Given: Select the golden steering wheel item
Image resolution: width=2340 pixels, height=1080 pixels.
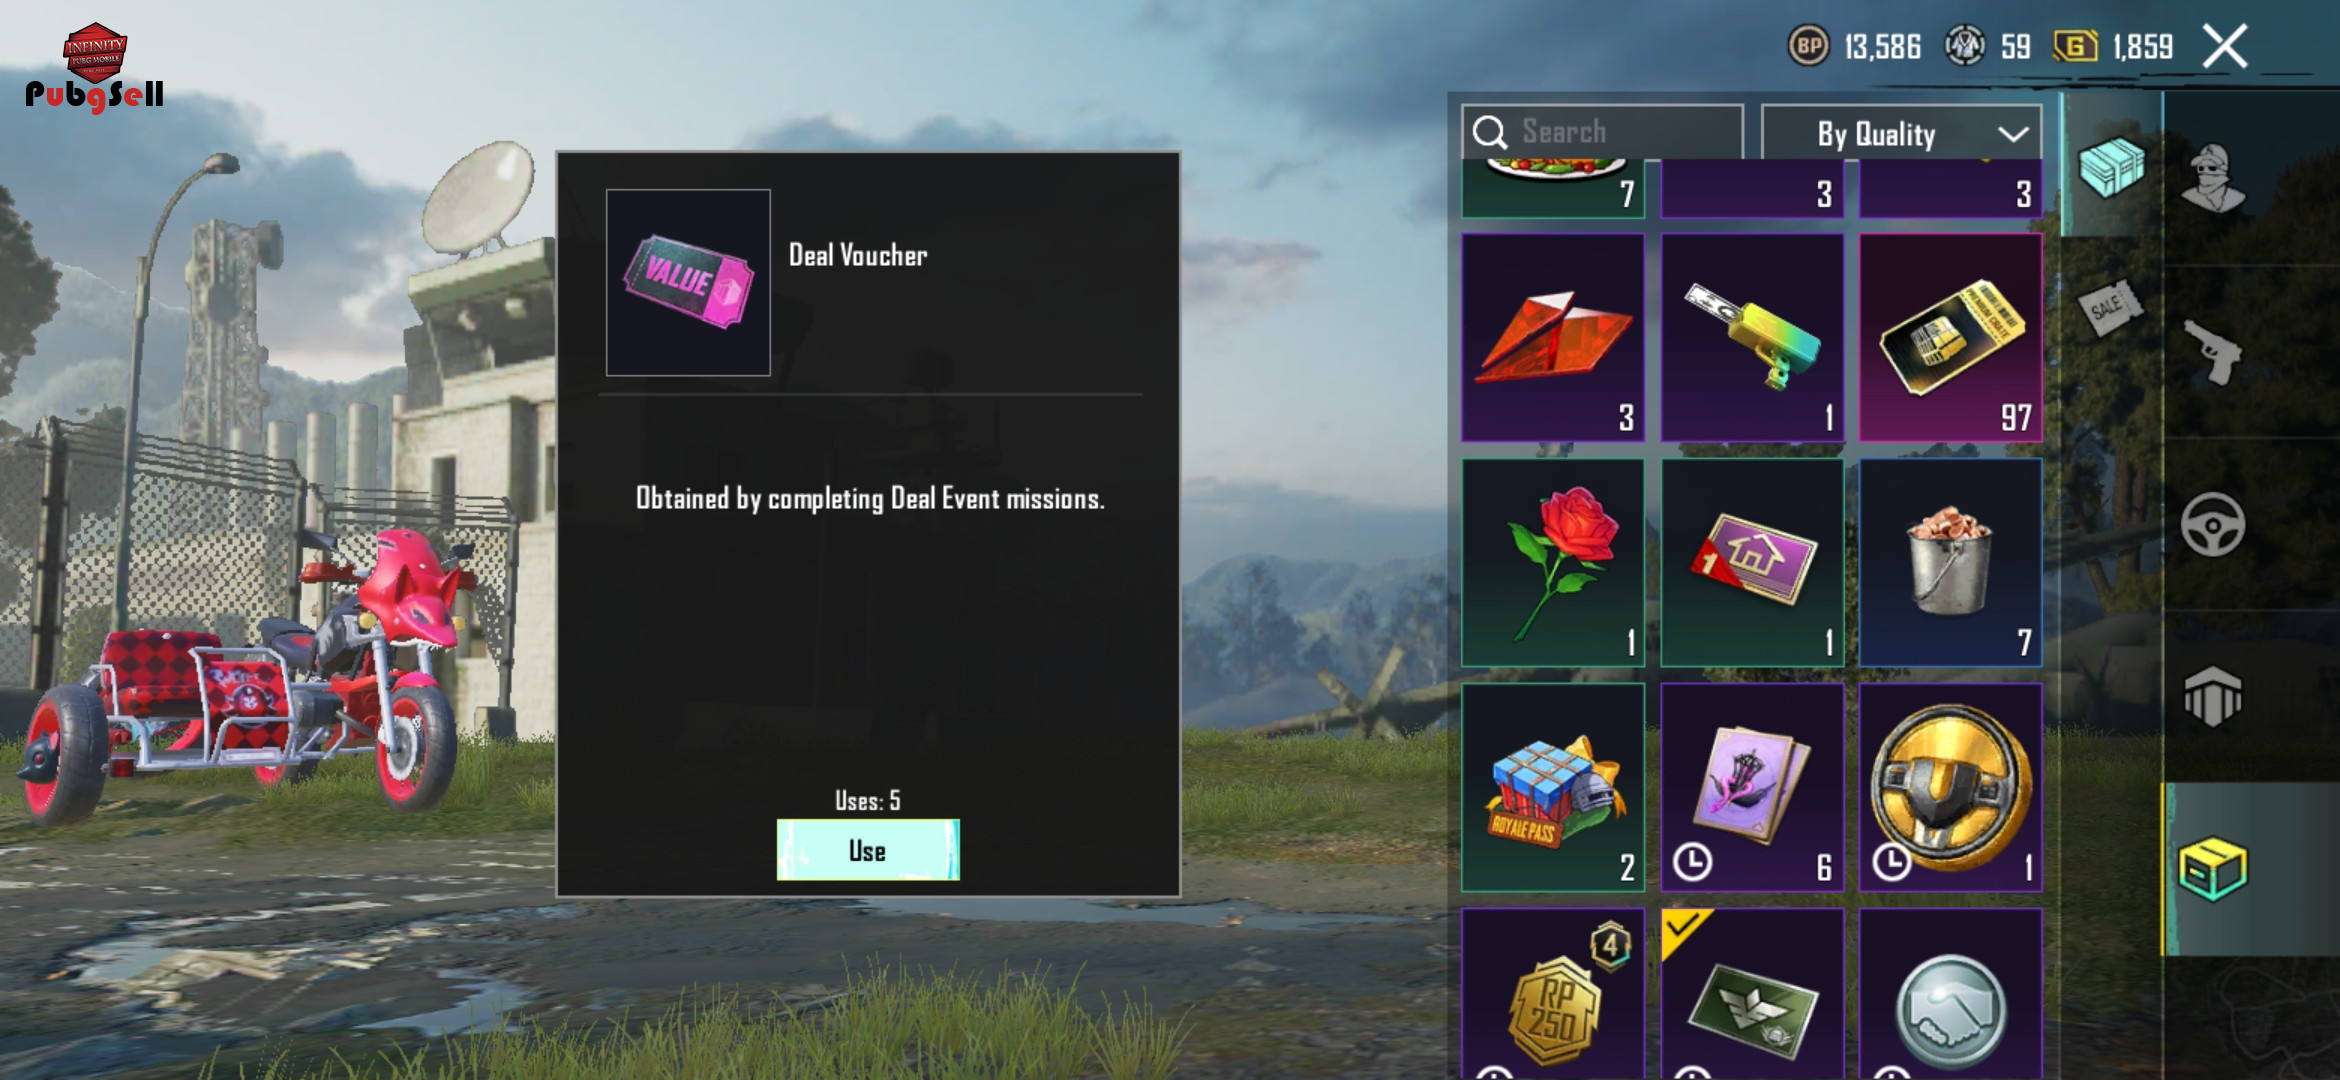Looking at the screenshot, I should tap(1951, 787).
